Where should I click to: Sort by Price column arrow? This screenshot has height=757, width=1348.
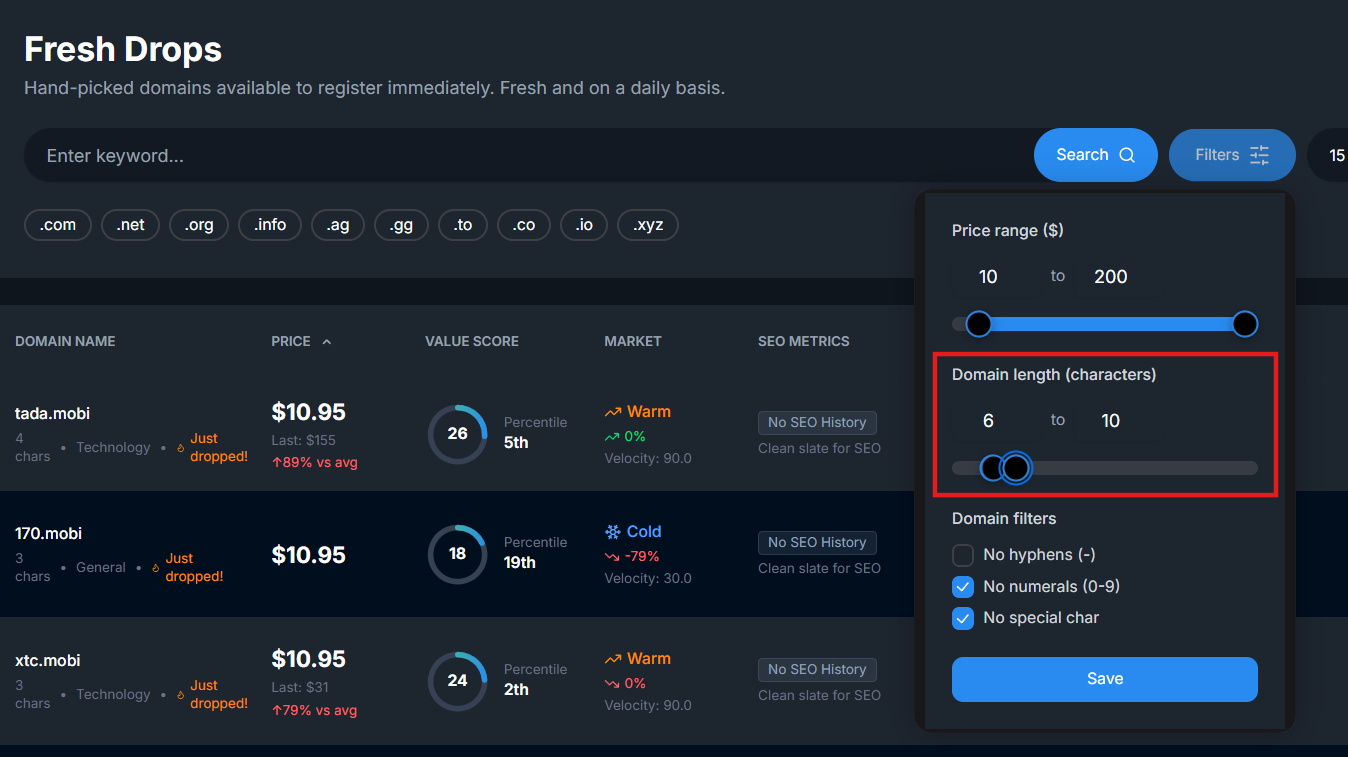click(327, 342)
